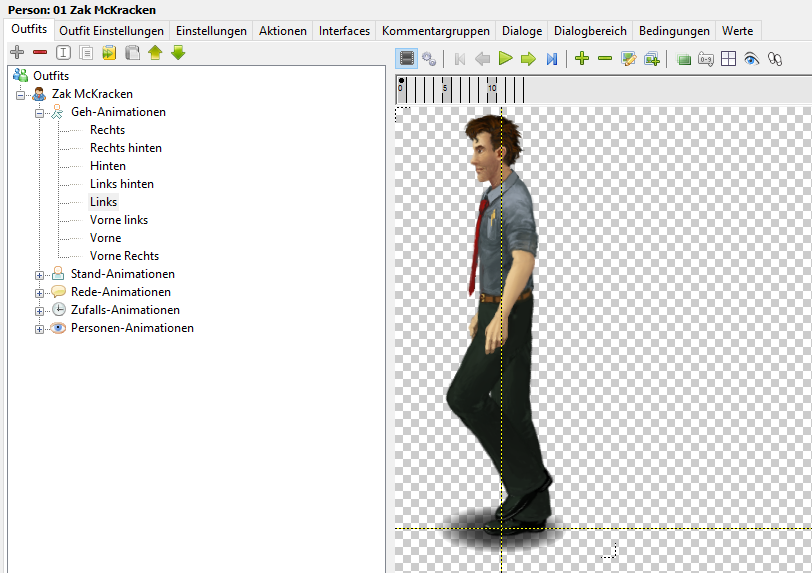Switch to the Outfits tab
Viewport: 812px width, 573px height.
click(29, 29)
